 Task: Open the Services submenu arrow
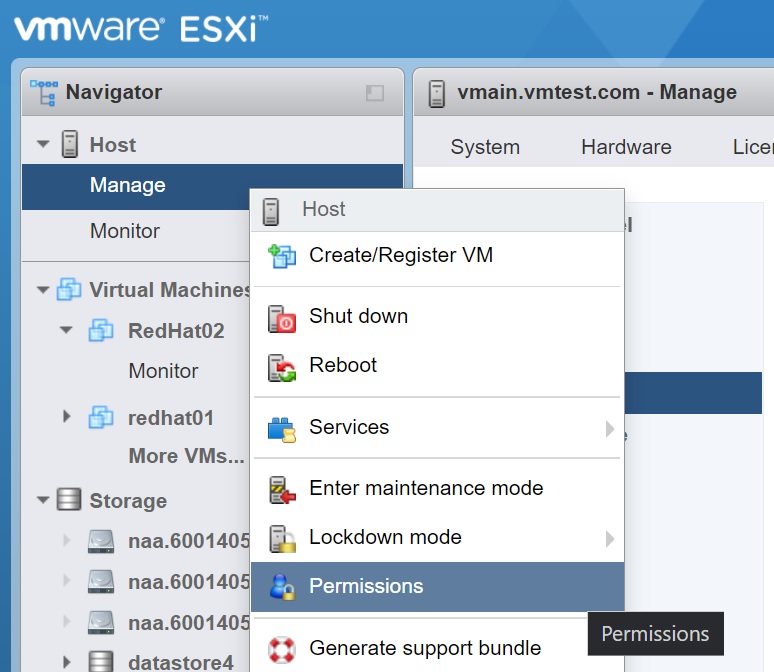[x=609, y=428]
